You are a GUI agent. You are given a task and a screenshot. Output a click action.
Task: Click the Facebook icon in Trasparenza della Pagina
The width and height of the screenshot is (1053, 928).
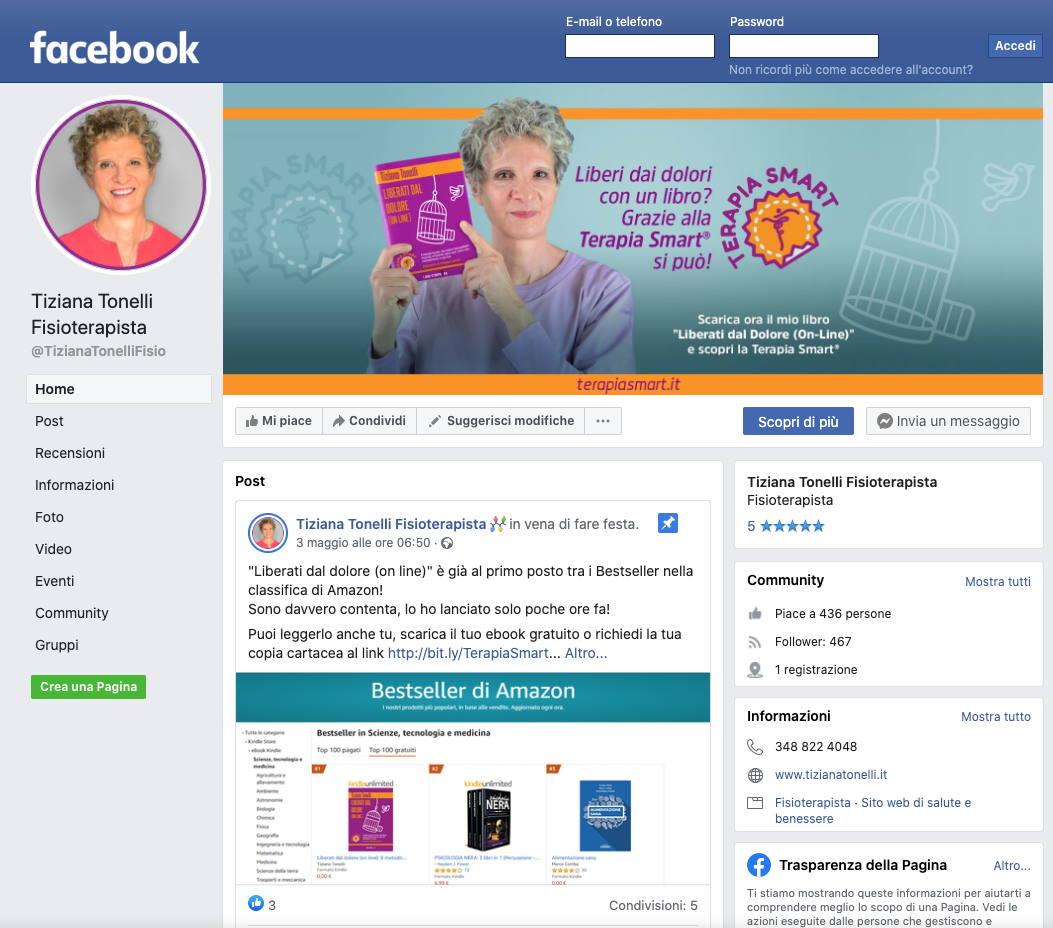point(759,865)
